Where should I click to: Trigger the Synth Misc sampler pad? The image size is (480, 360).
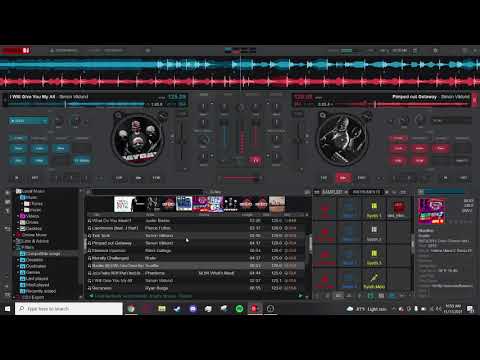point(374,280)
